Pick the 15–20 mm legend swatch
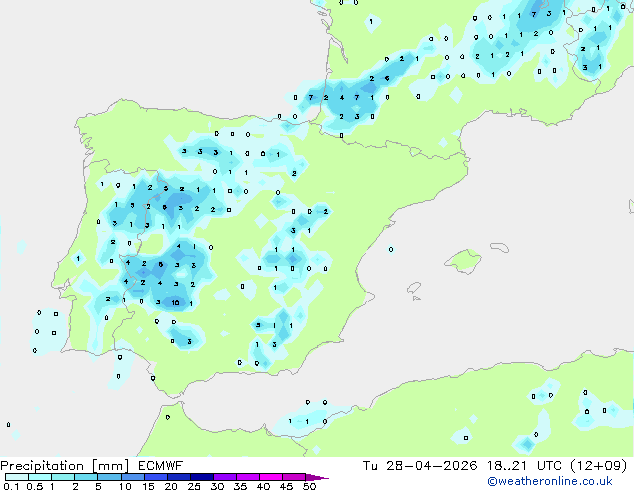Viewport: 634px width, 490px height. pos(156,477)
